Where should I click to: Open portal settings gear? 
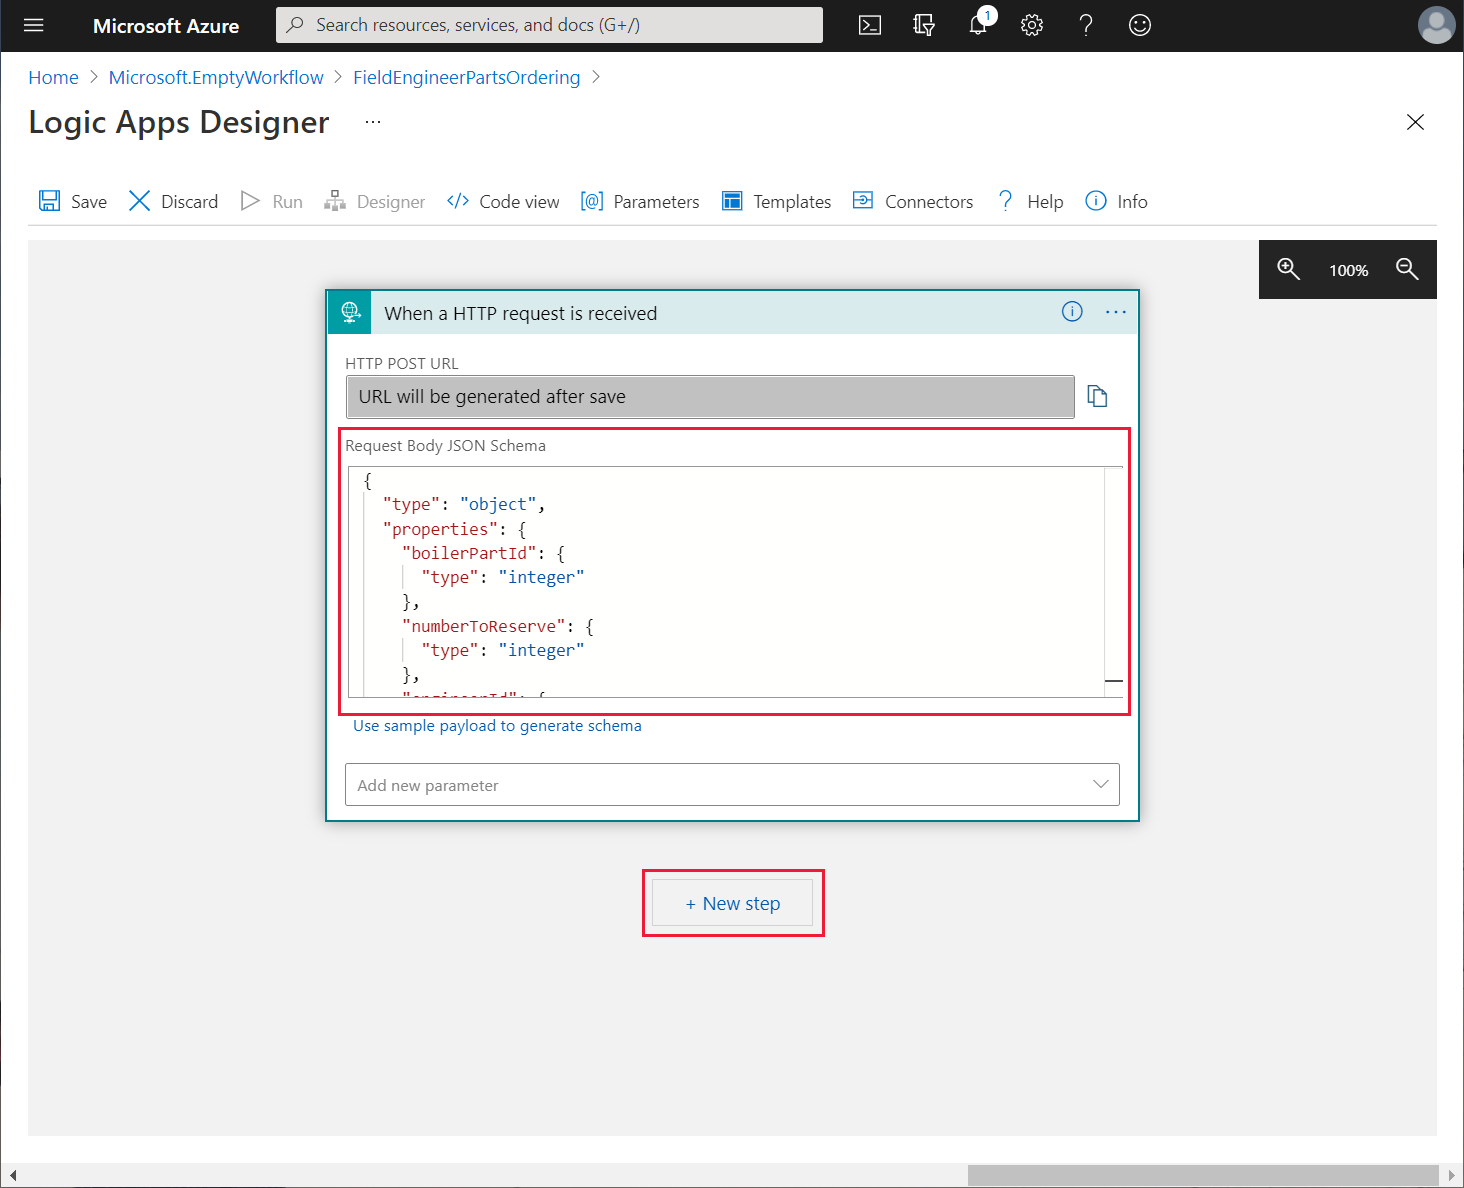coord(1032,25)
